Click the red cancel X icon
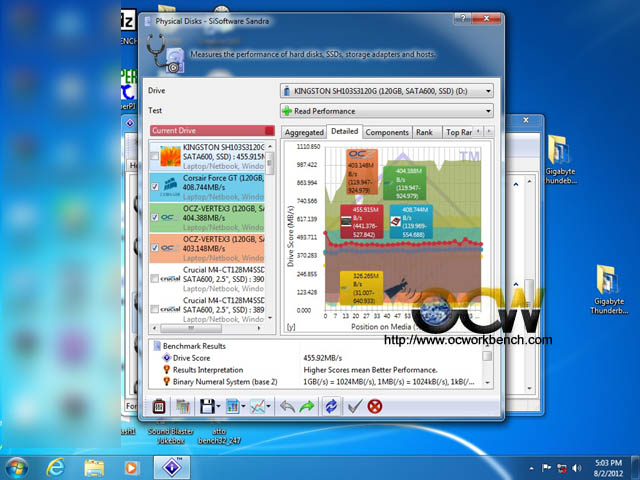The image size is (640, 480). [375, 406]
